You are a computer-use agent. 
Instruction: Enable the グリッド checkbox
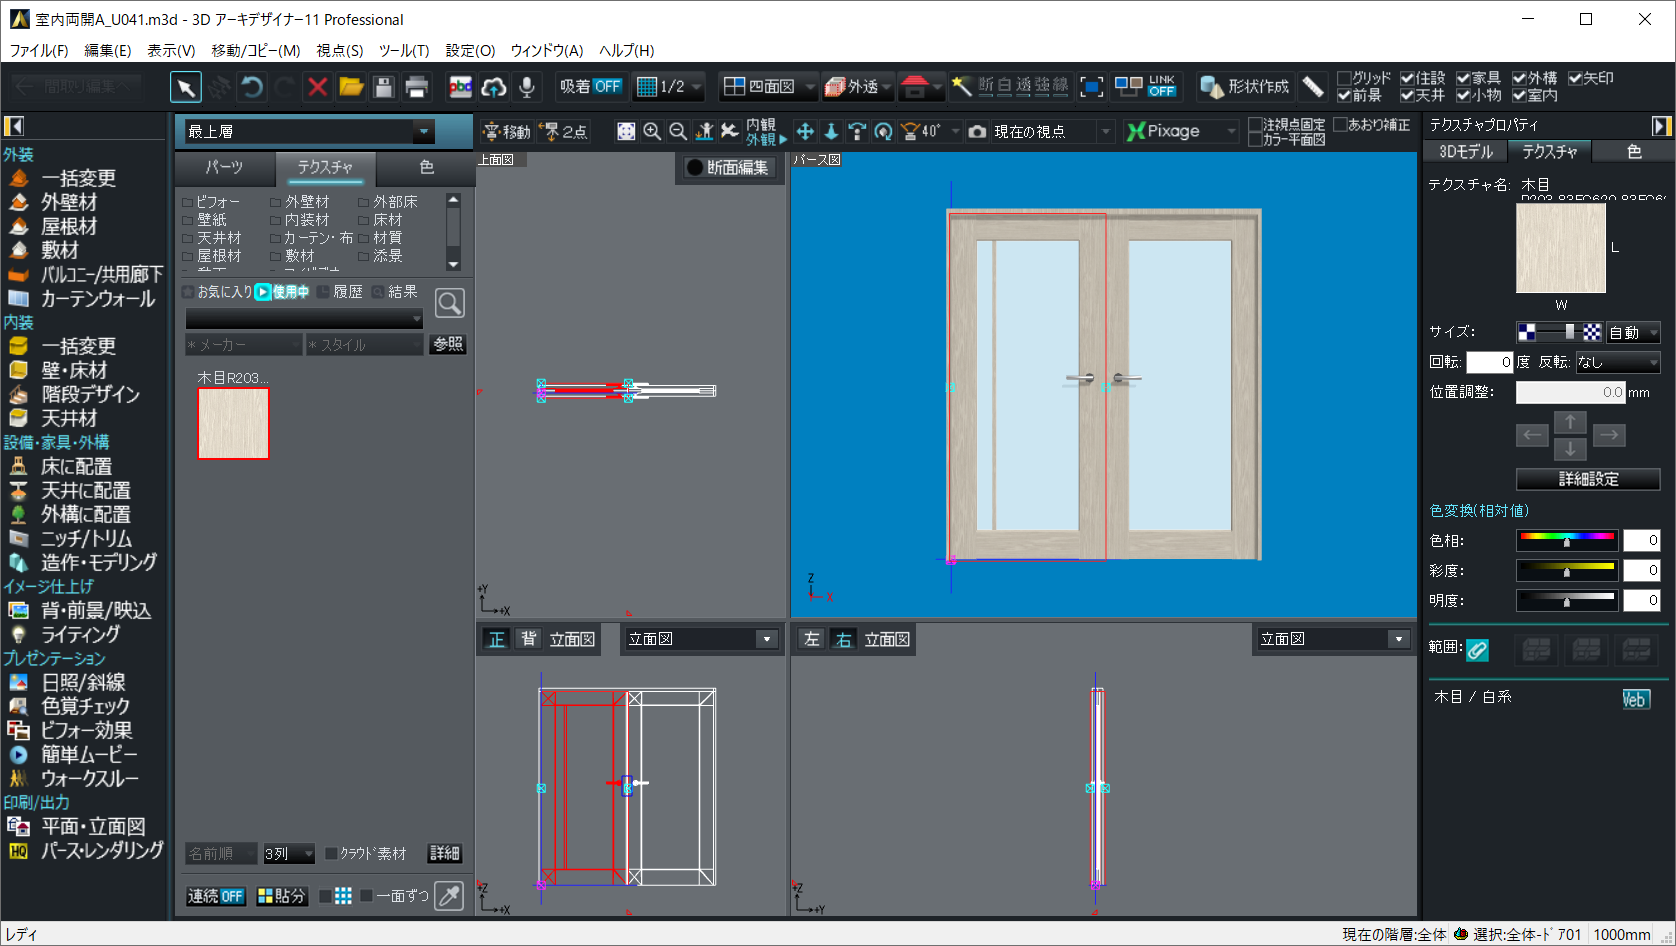(x=1344, y=78)
